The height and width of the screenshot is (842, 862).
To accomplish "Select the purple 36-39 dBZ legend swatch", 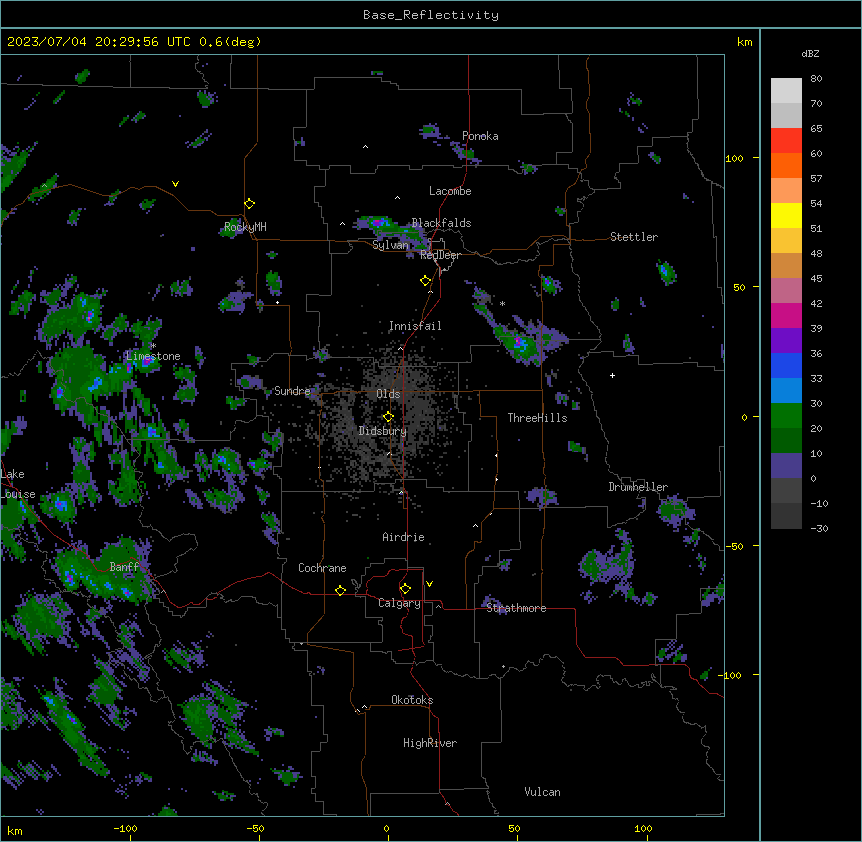I will click(x=786, y=341).
